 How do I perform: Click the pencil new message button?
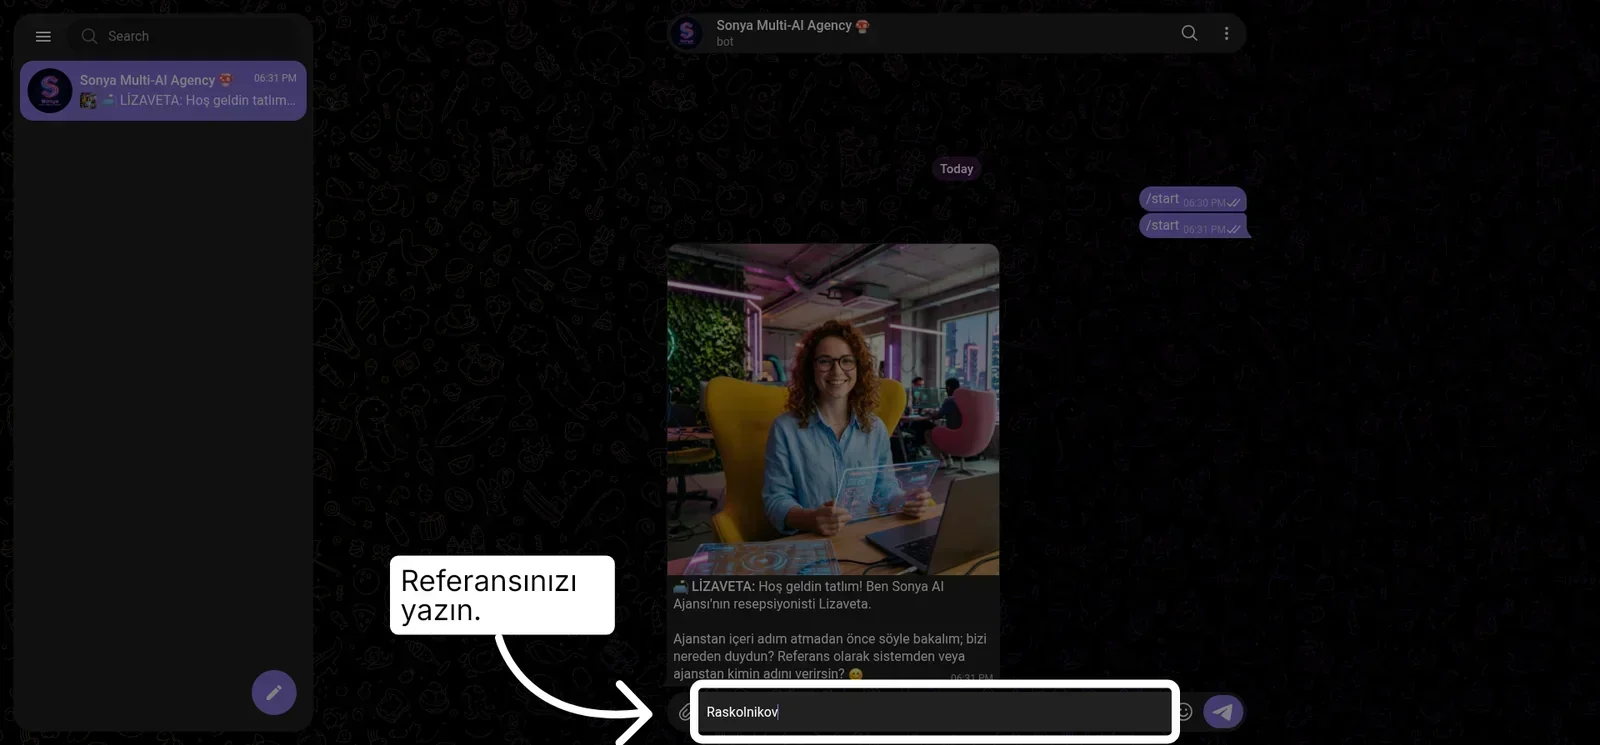coord(274,692)
